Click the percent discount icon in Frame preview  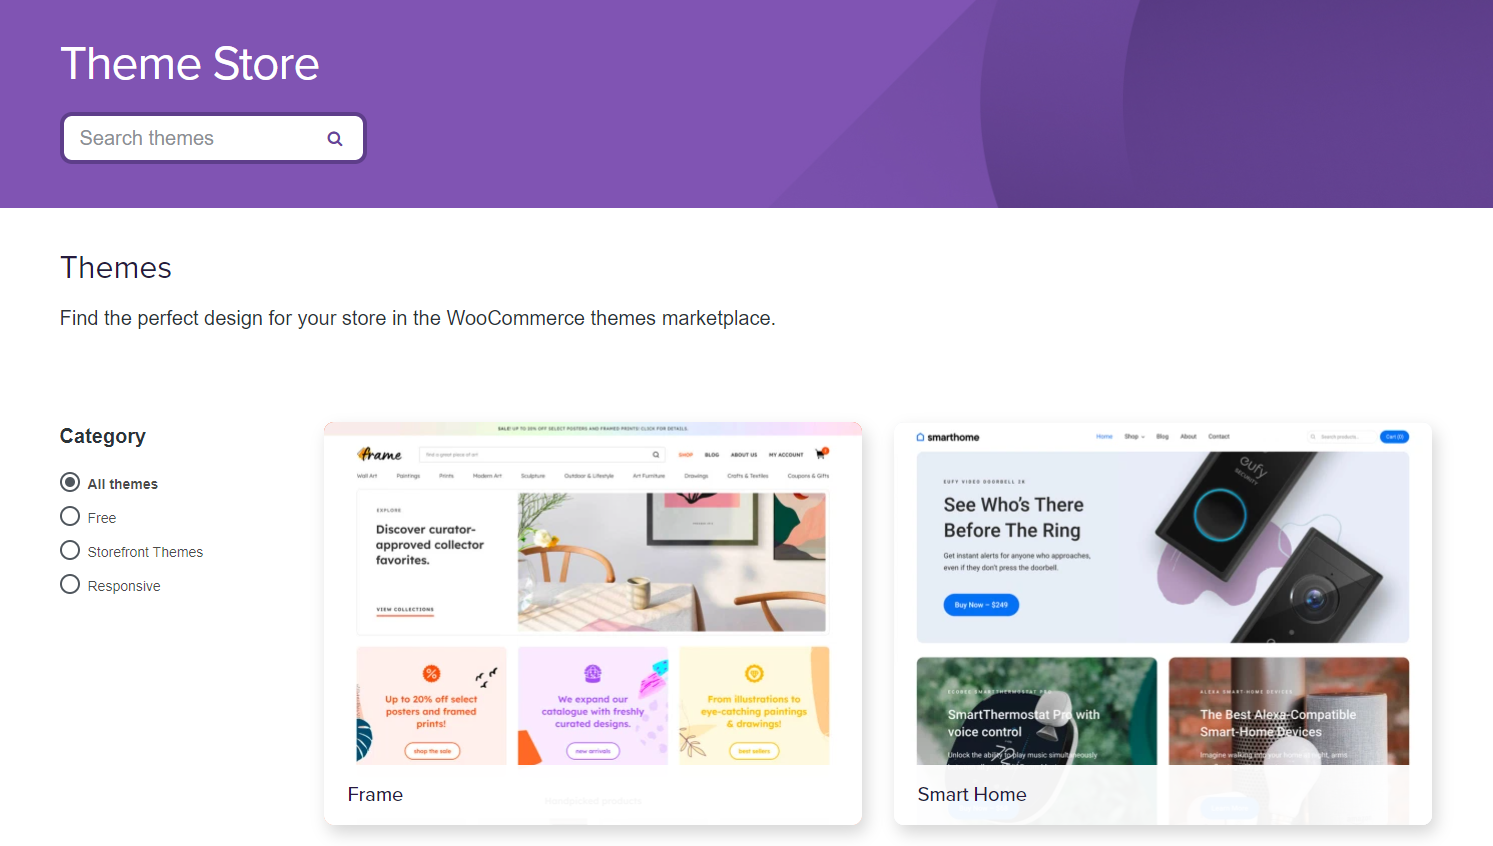431,674
